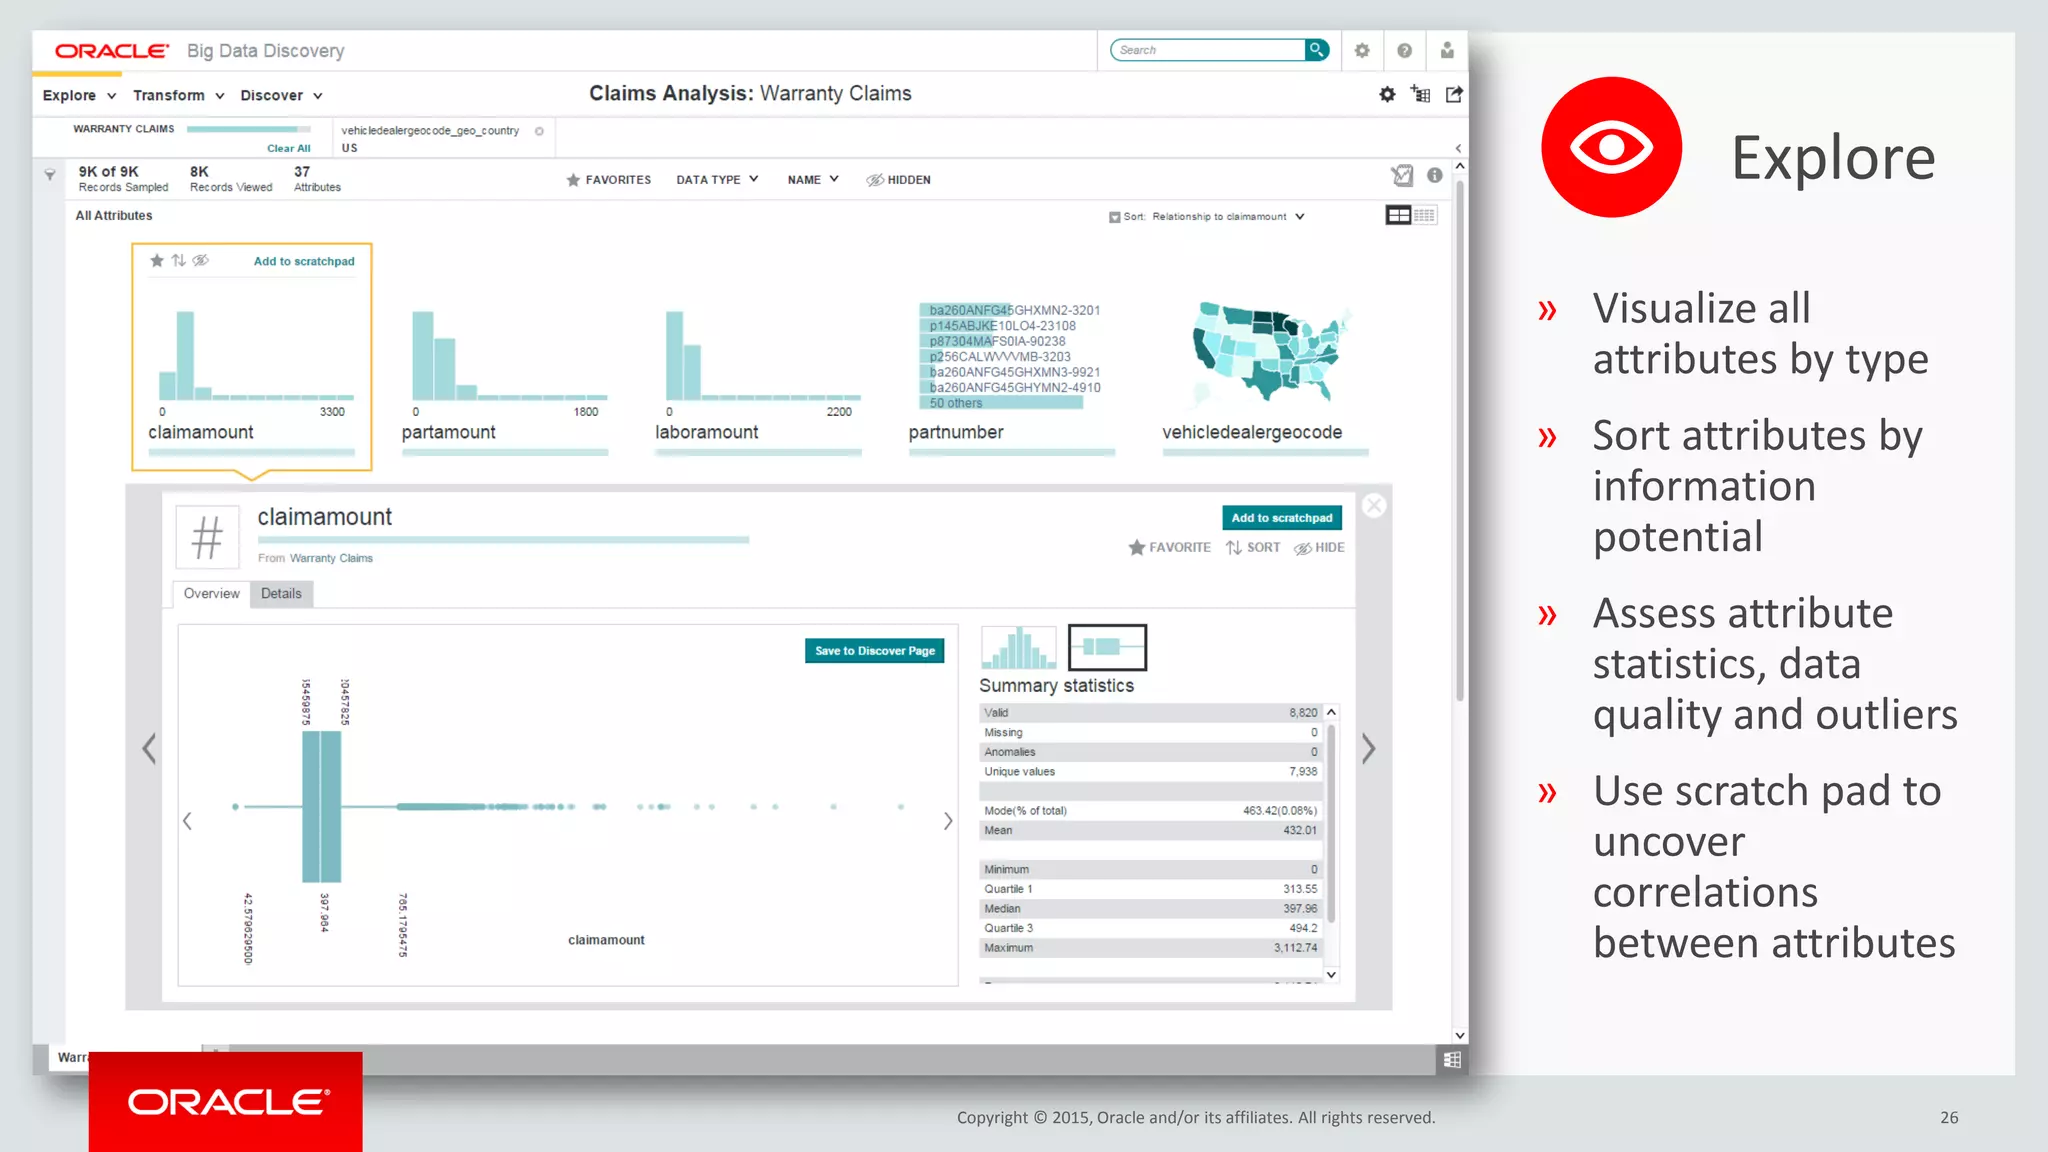Show the info icon for attributes
Screen dimensions: 2048x1152
pos(1434,175)
